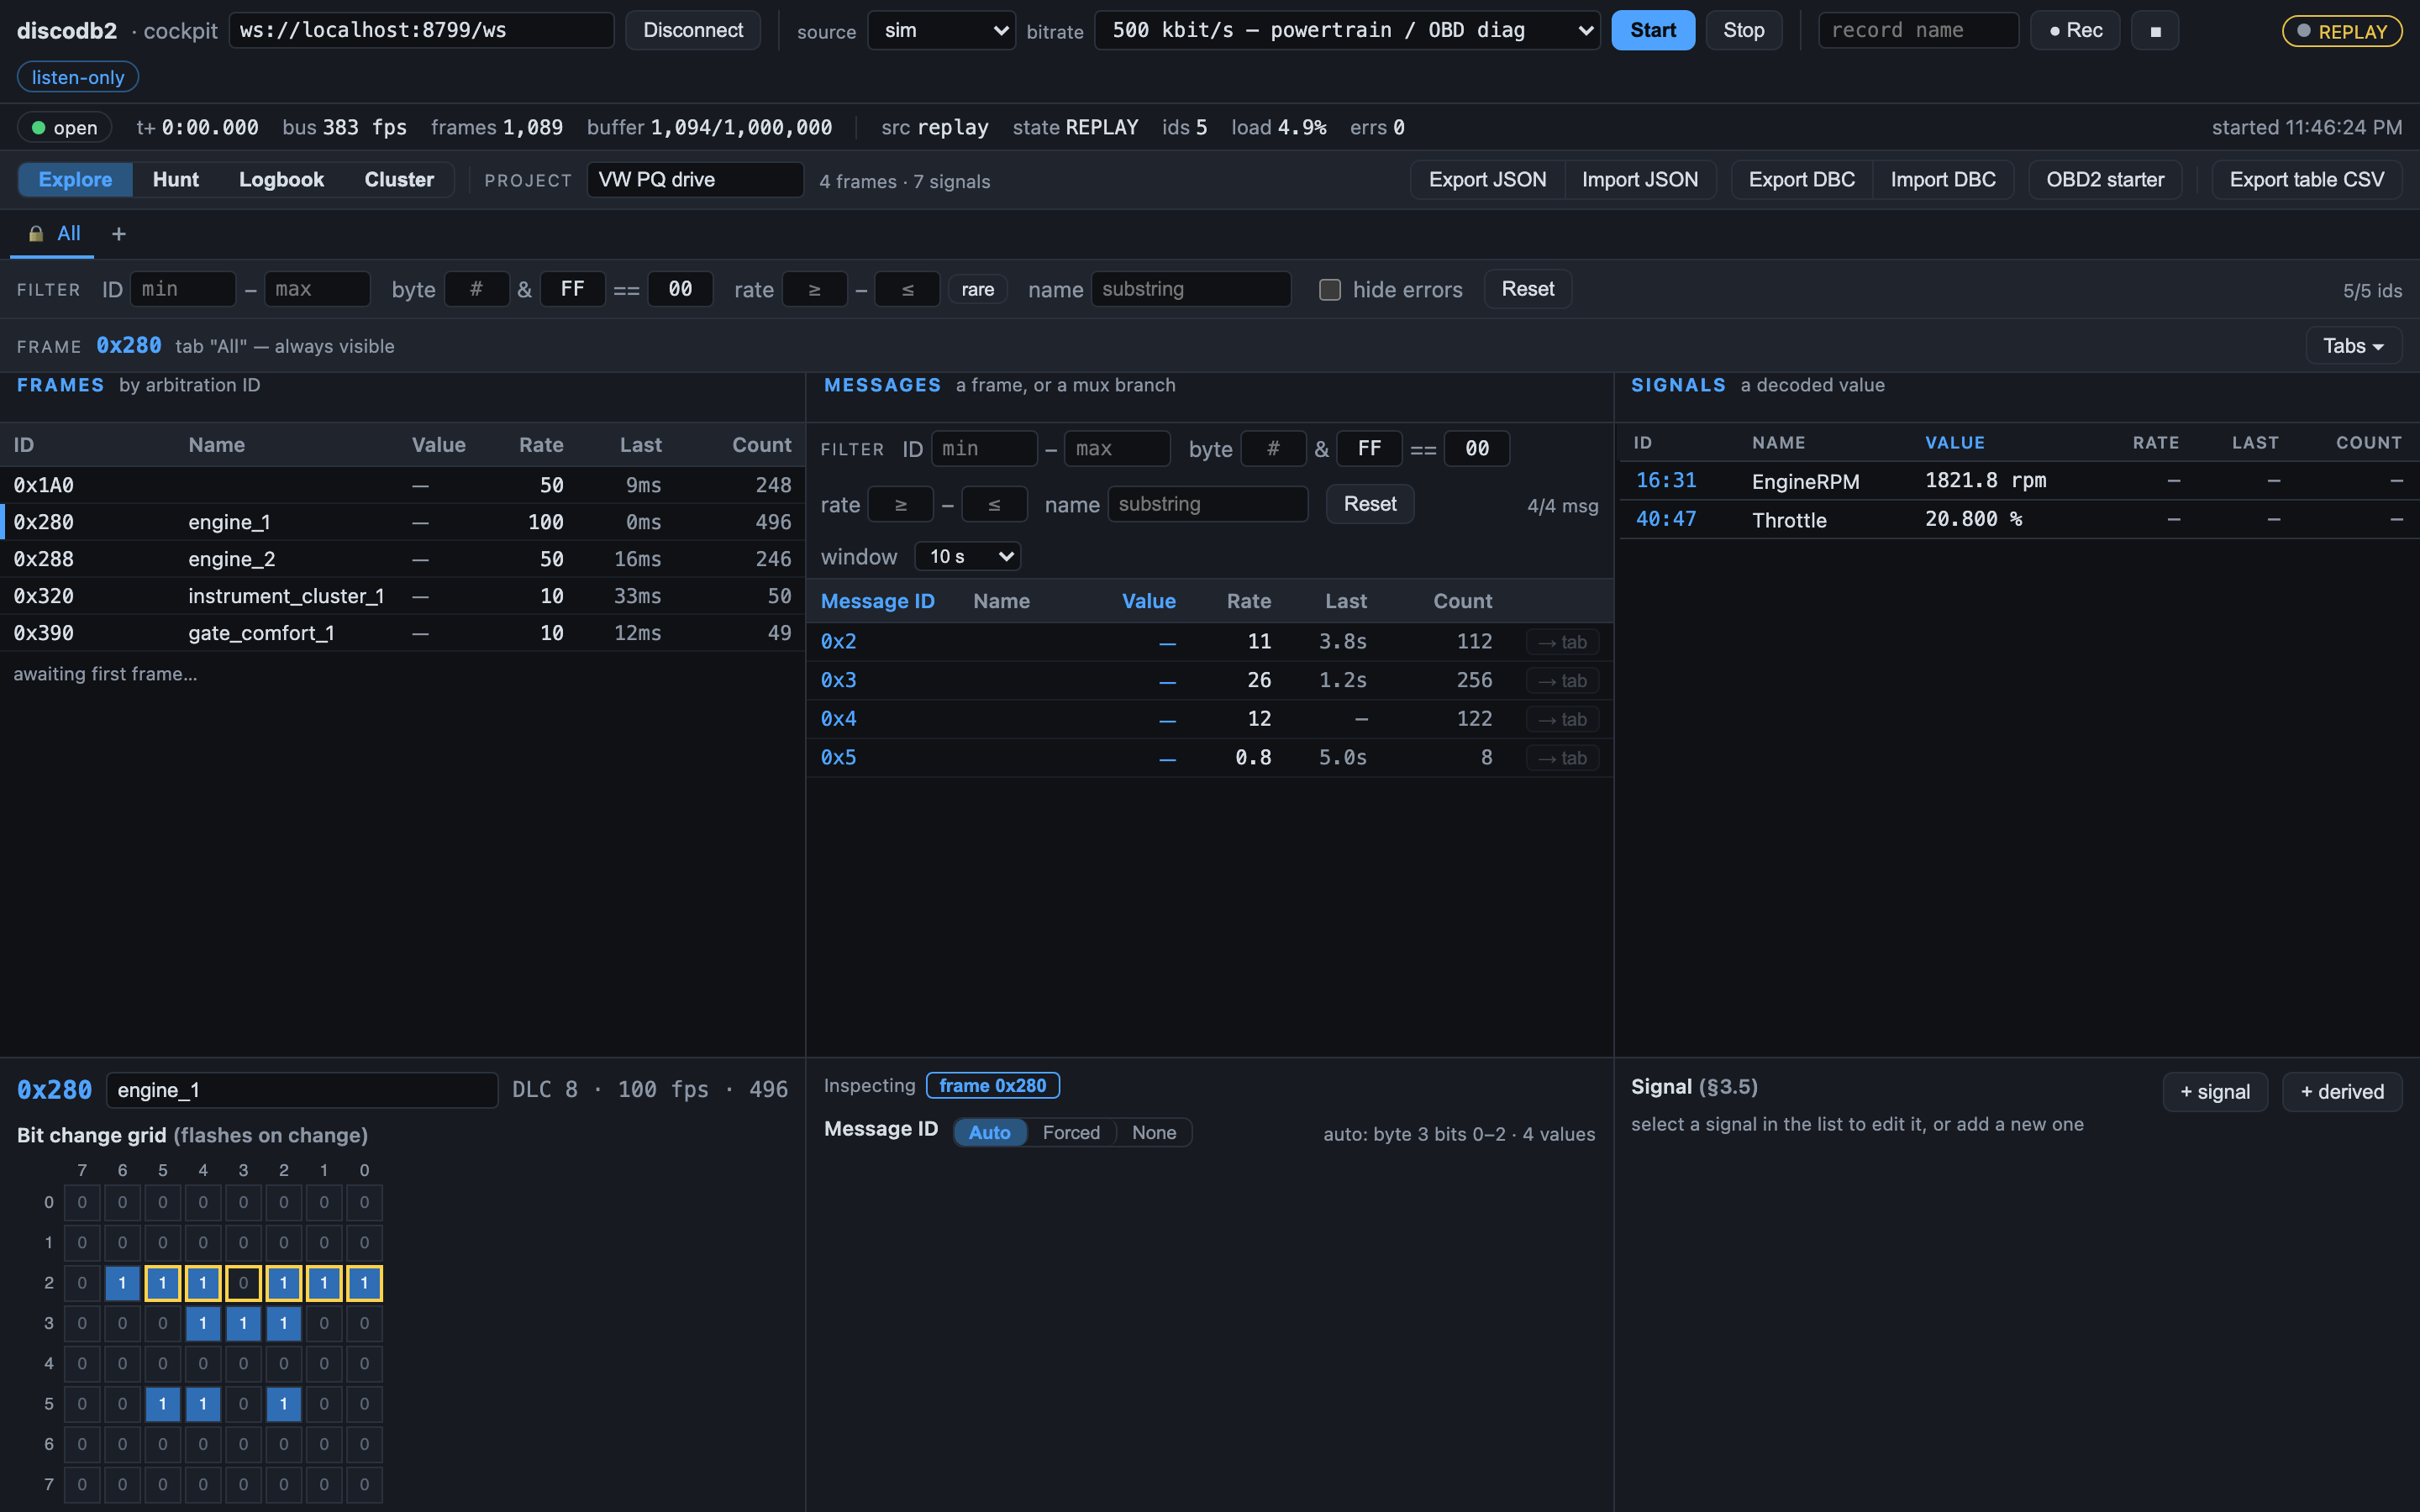Select None message ID mode
This screenshot has width=2420, height=1512.
pyautogui.click(x=1154, y=1133)
